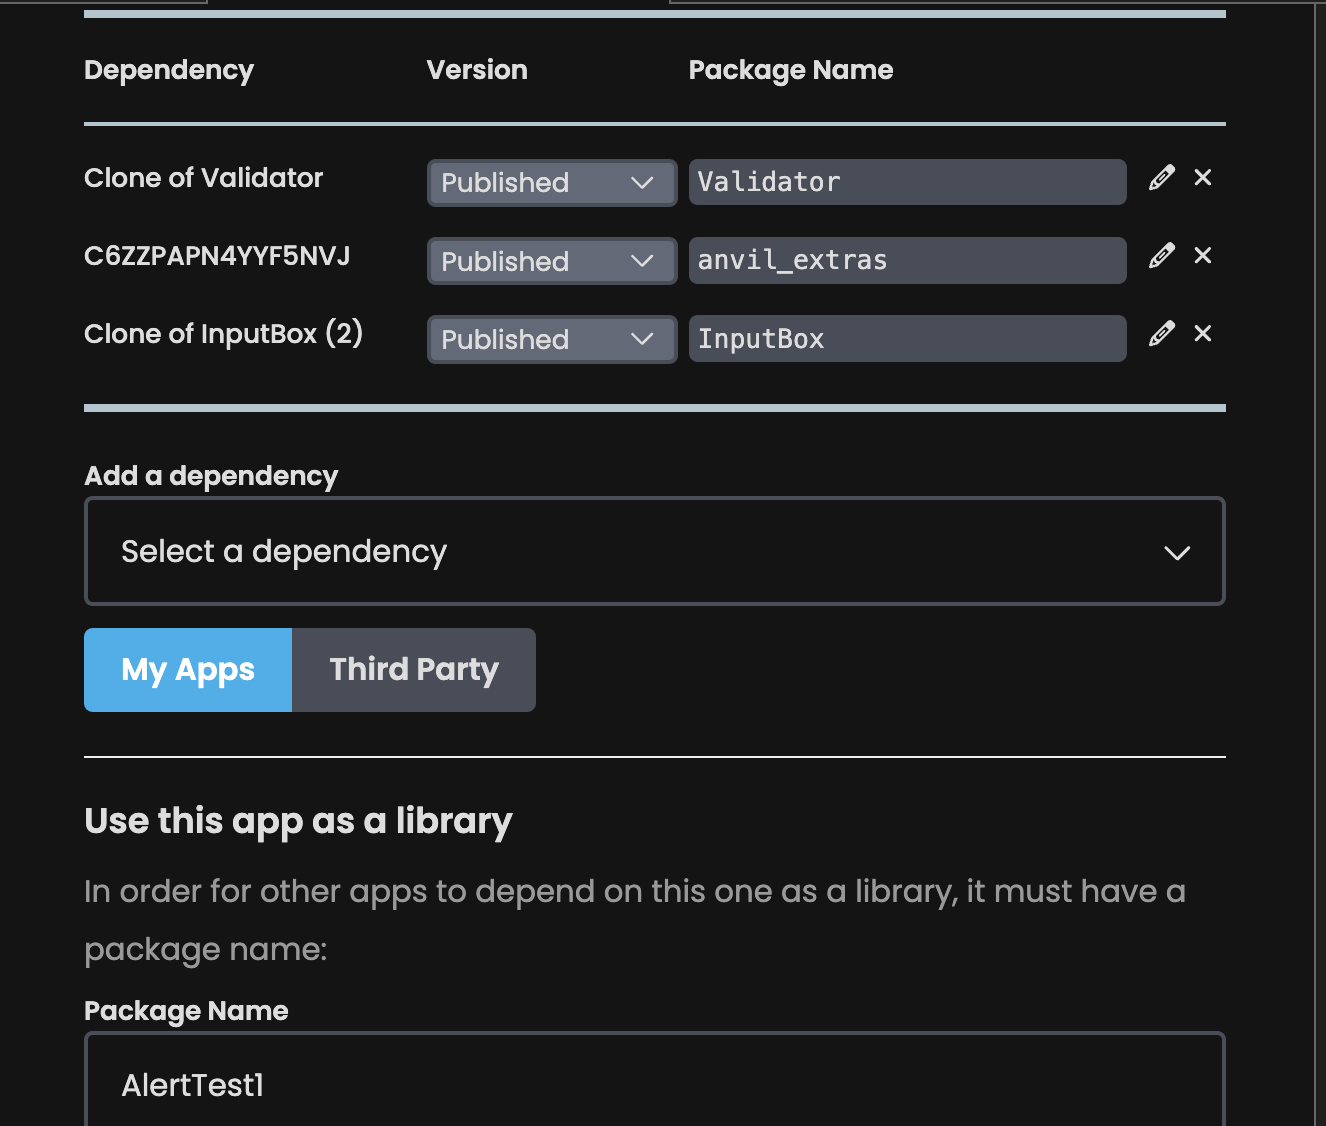Click the Package Name column header
The height and width of the screenshot is (1126, 1326).
(x=790, y=70)
